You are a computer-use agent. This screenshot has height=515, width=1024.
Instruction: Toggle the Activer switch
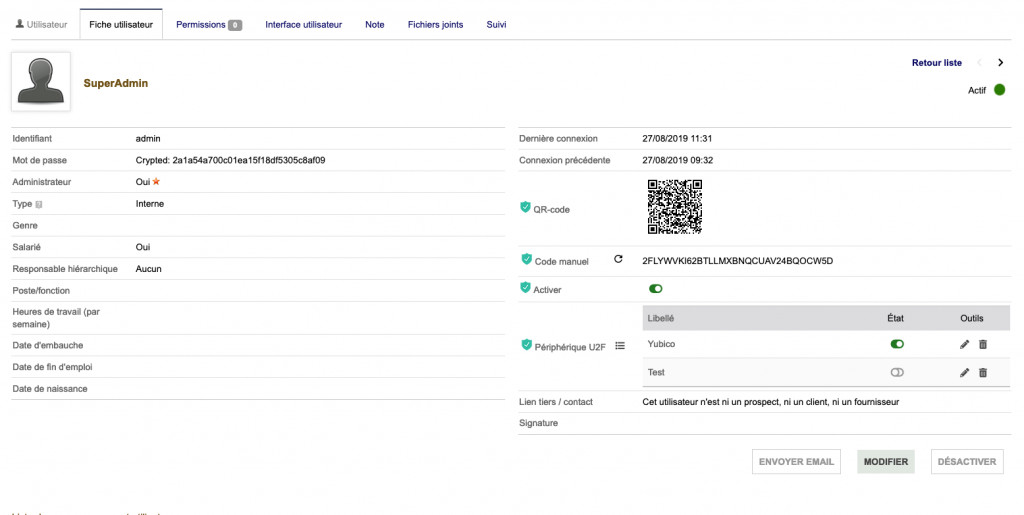656,289
